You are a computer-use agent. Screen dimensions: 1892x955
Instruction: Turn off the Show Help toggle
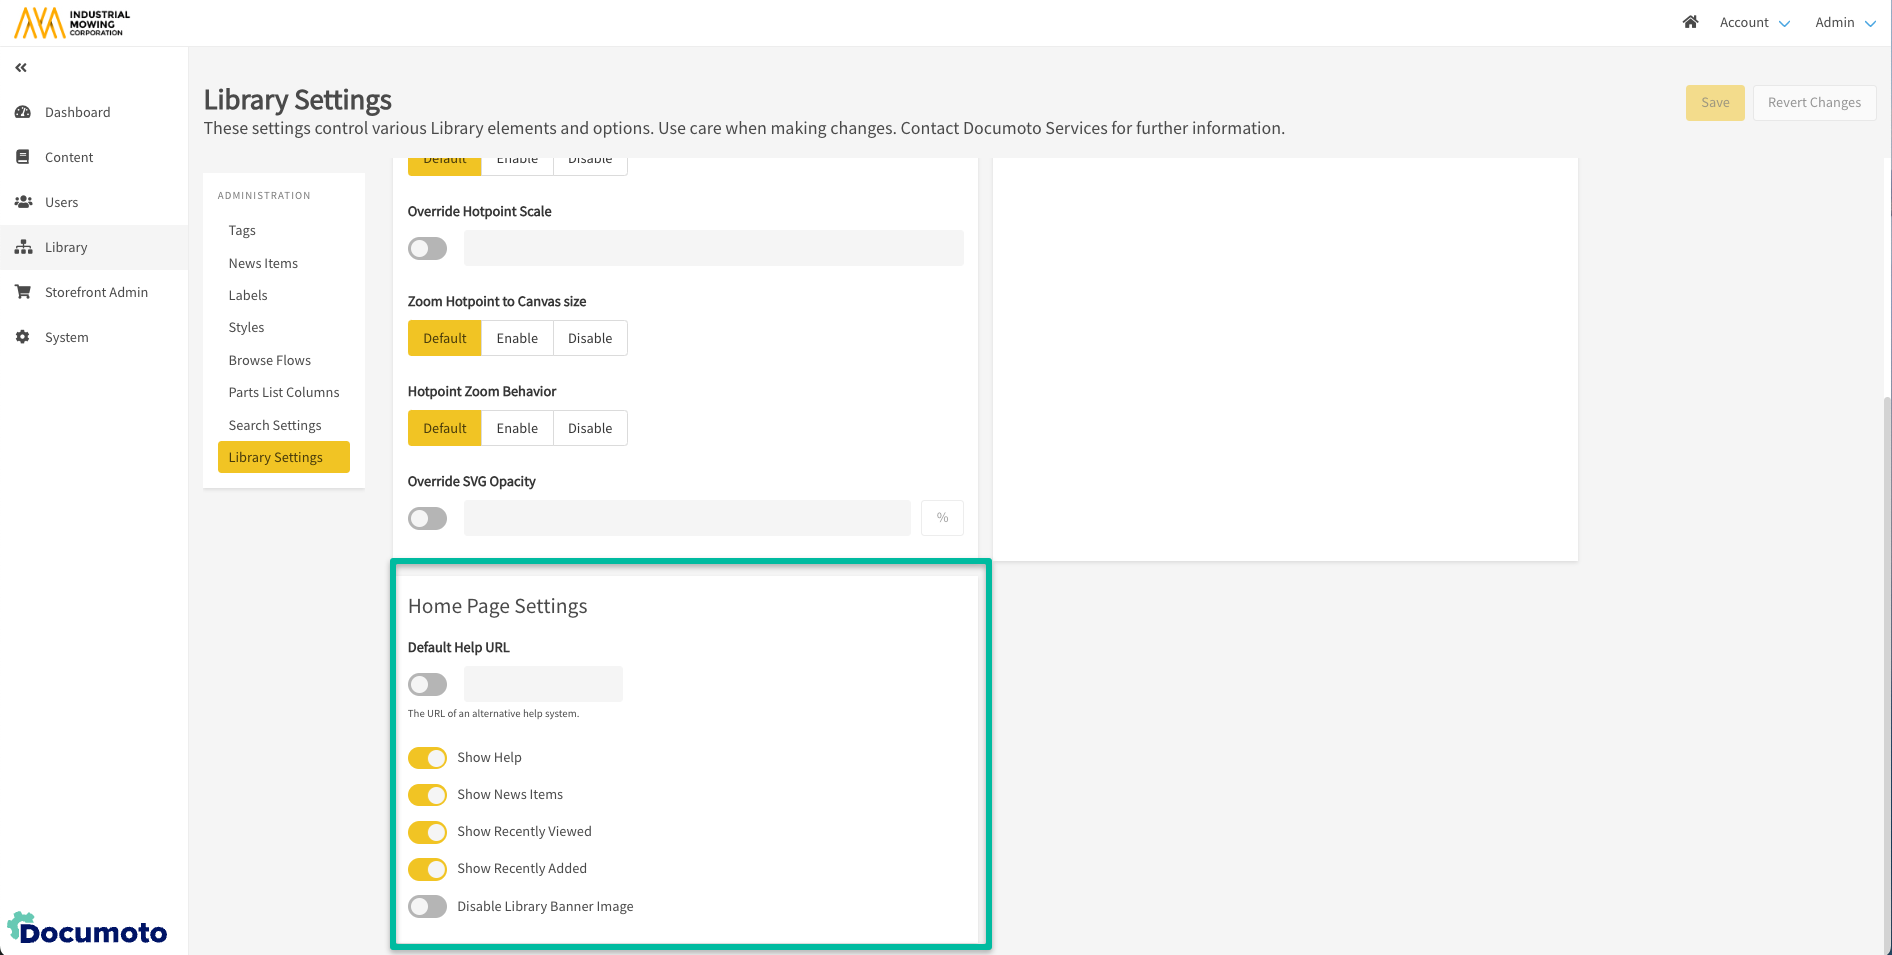427,758
